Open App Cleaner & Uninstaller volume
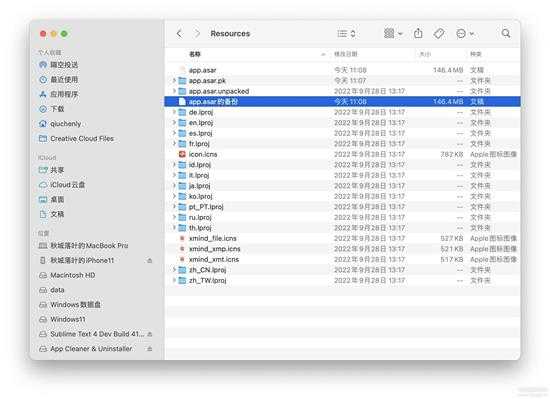Viewport: 550px width, 399px height. click(86, 349)
